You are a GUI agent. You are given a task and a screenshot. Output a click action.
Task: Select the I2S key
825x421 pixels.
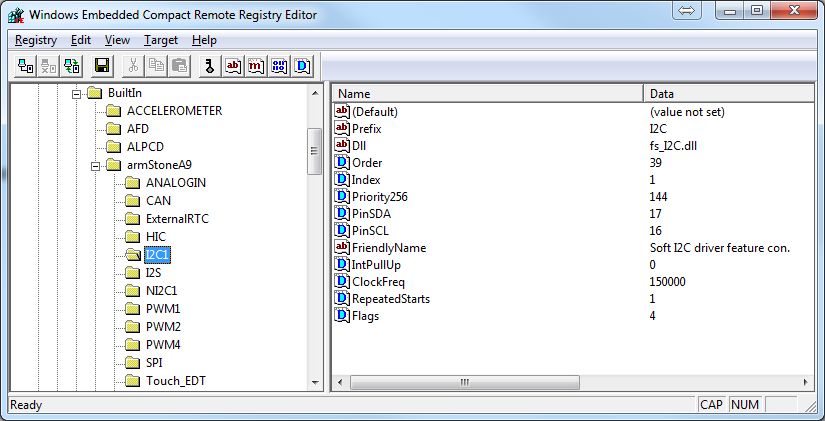[x=154, y=273]
